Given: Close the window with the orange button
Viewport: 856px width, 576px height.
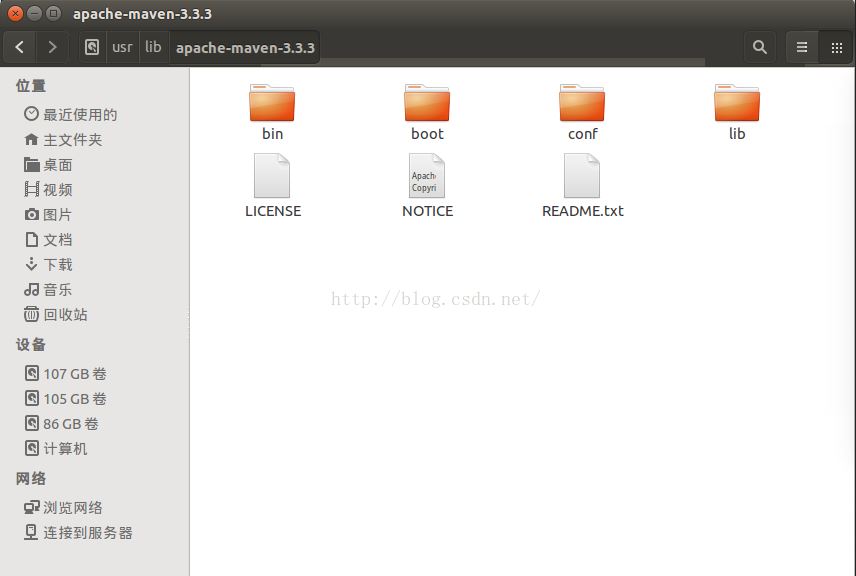Looking at the screenshot, I should click(x=16, y=13).
